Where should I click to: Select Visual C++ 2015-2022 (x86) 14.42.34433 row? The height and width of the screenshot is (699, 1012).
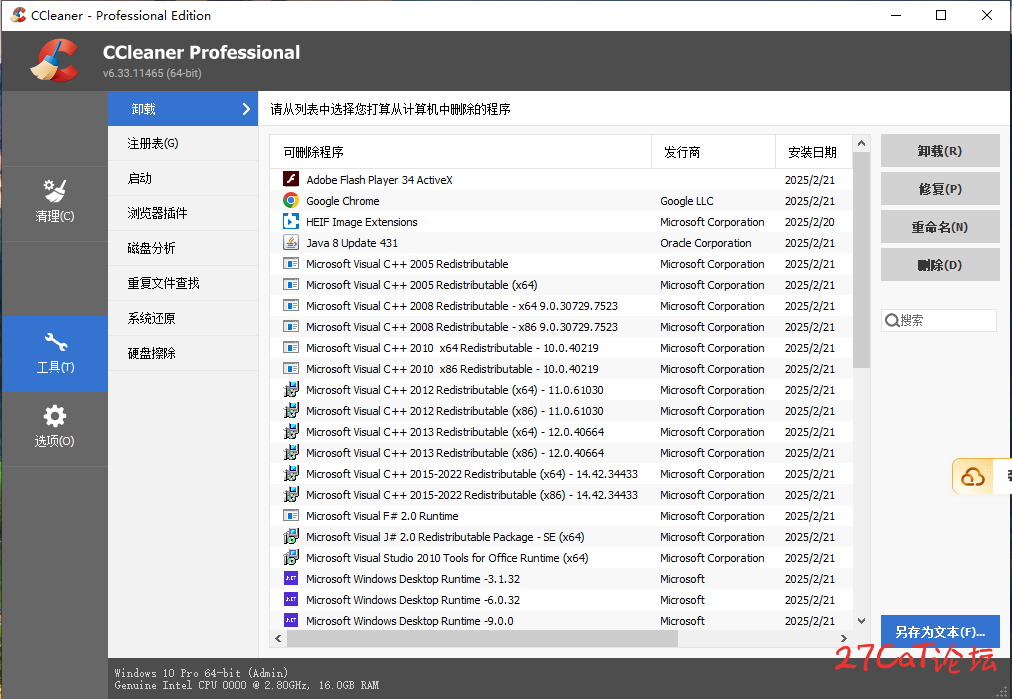[x=561, y=494]
